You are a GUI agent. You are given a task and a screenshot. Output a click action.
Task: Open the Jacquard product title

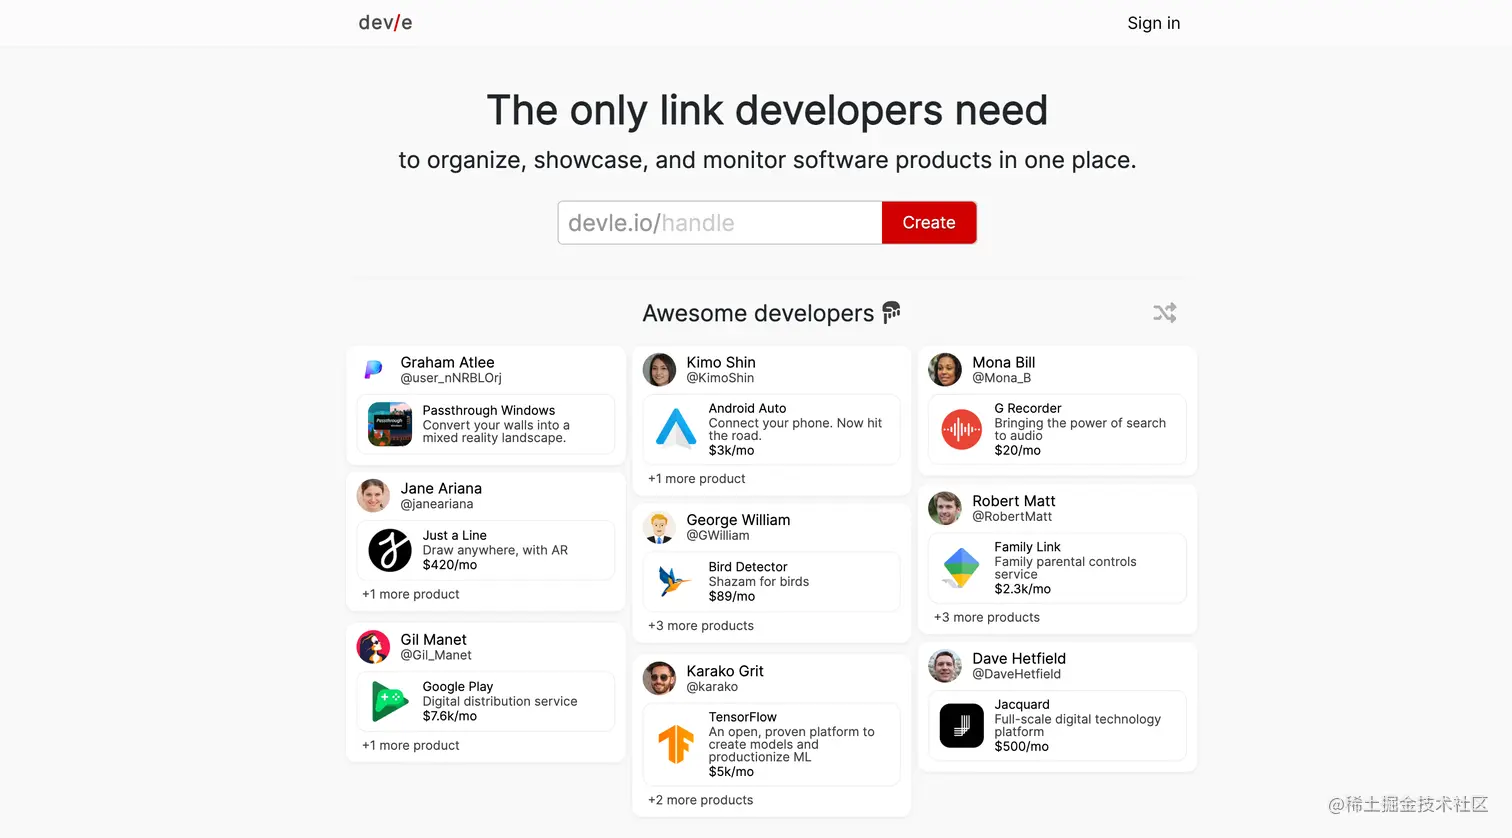[x=1022, y=704]
